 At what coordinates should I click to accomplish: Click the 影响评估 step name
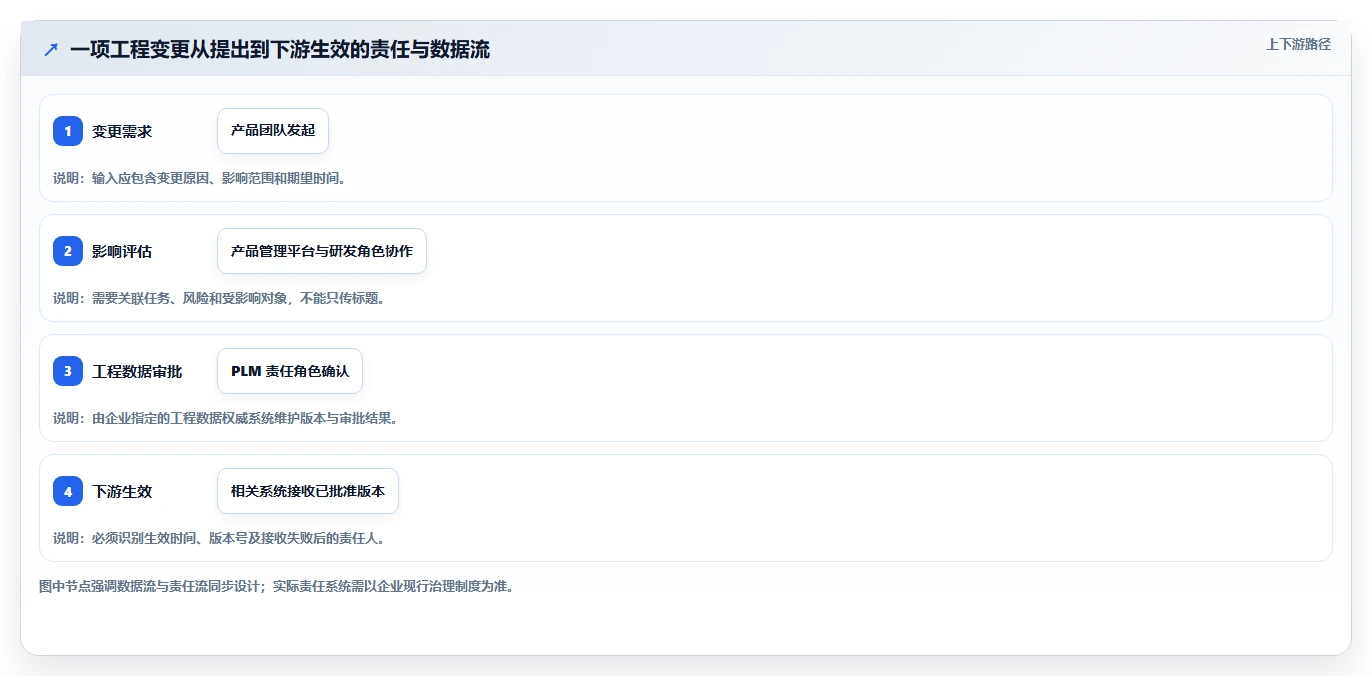[122, 251]
